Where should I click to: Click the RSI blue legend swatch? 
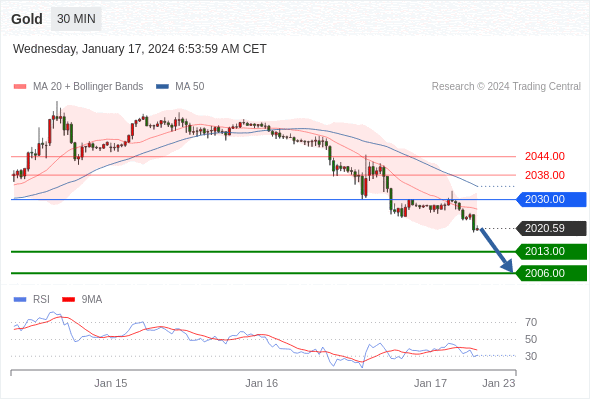coord(20,300)
